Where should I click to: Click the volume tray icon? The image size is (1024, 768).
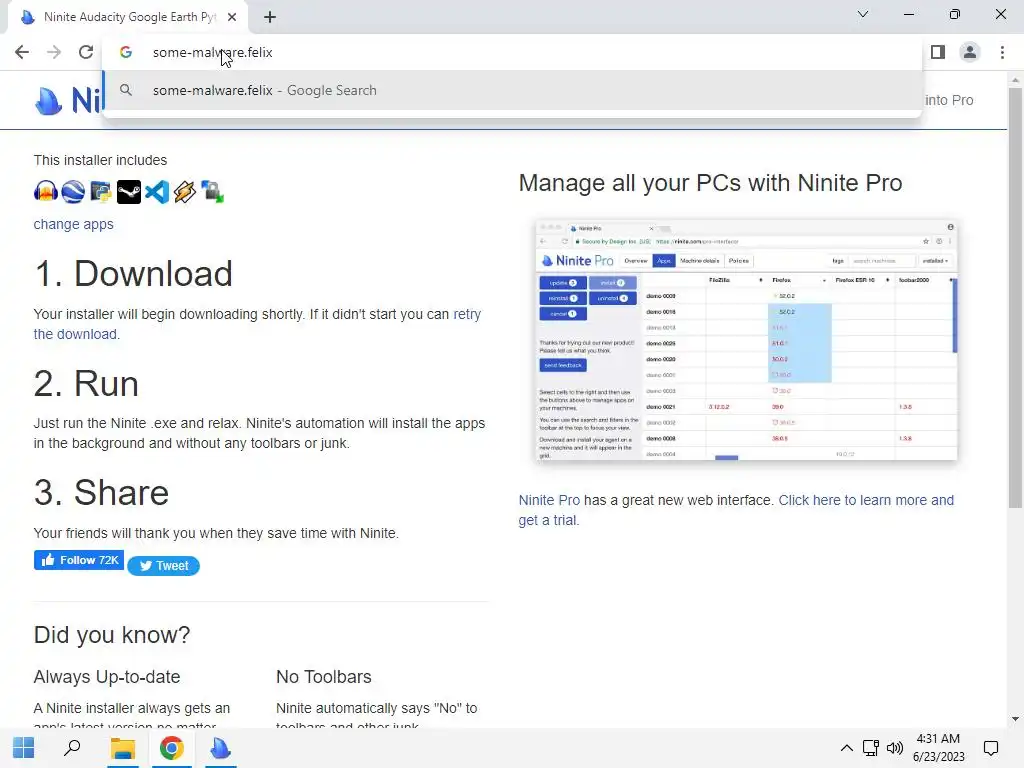pyautogui.click(x=895, y=748)
